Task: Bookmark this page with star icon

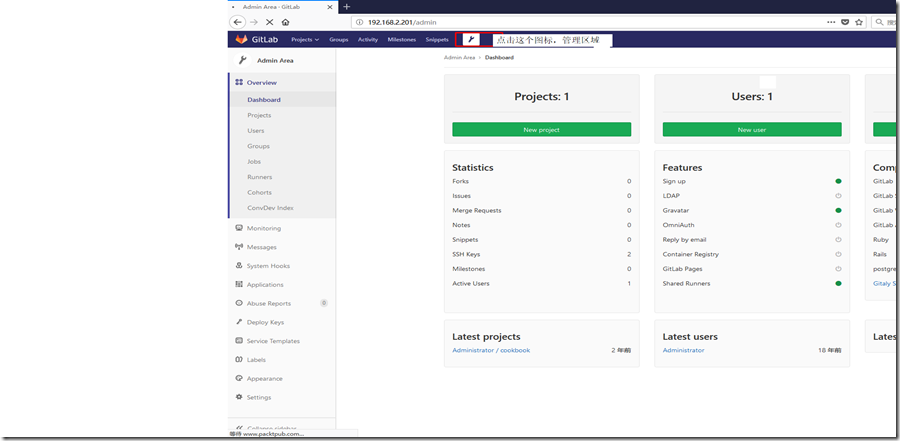Action: tap(859, 22)
